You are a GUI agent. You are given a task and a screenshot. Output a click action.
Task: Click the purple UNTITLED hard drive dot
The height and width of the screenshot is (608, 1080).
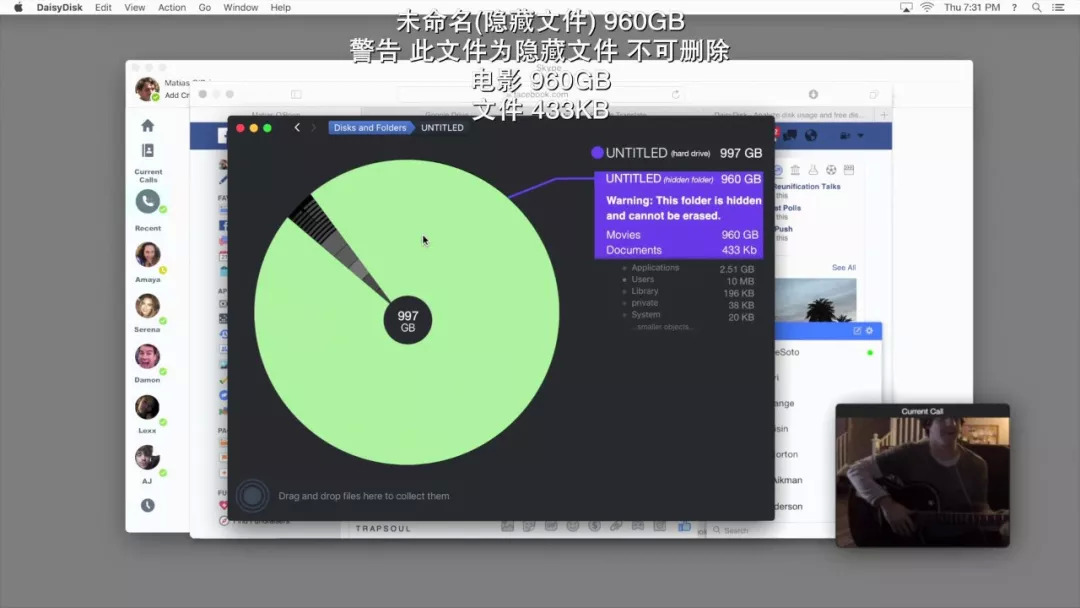point(597,153)
